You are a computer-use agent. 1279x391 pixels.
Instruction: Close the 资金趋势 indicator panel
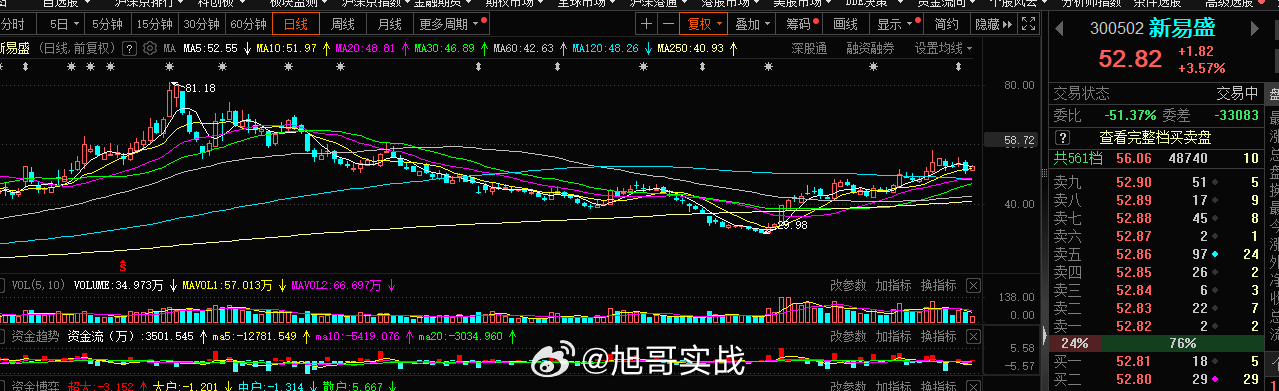point(973,336)
